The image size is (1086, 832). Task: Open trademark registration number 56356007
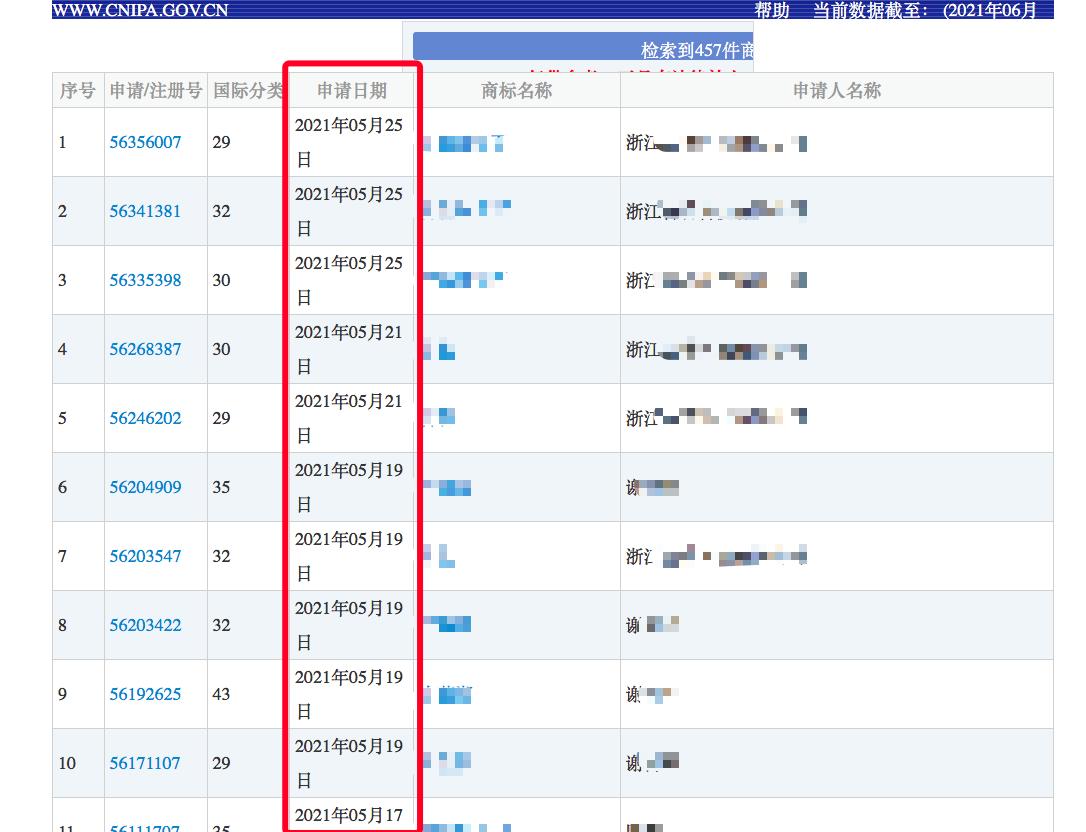[x=145, y=142]
